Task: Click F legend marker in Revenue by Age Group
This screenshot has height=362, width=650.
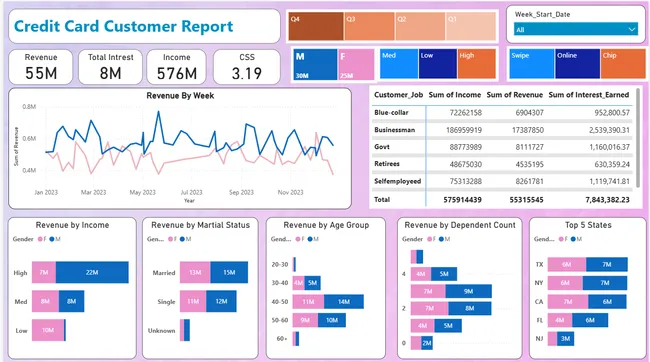Action: click(298, 239)
